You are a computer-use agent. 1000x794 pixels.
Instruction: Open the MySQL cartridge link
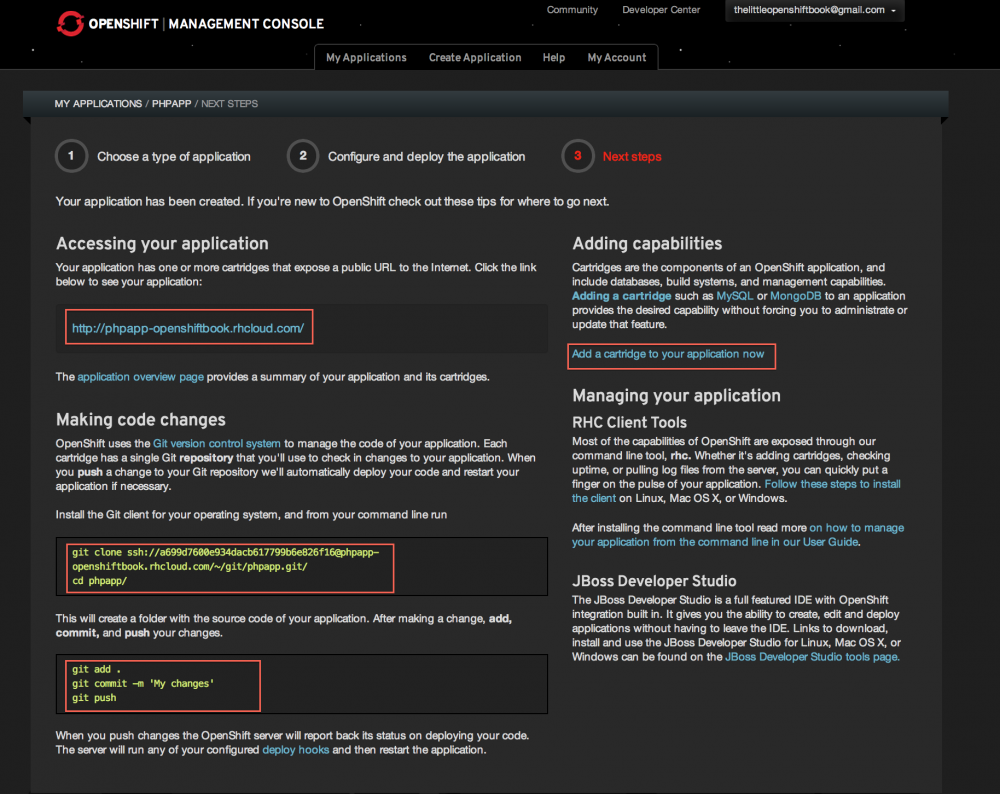pos(734,295)
